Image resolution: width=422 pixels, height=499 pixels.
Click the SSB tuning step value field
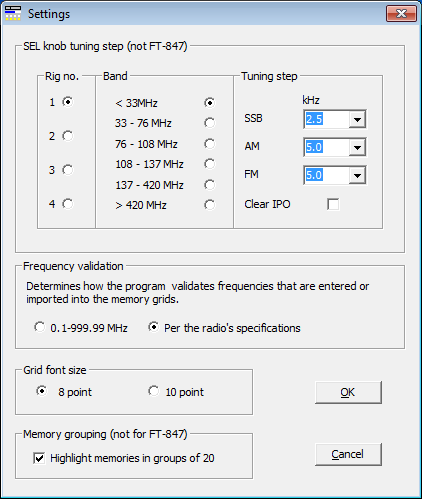(327, 119)
